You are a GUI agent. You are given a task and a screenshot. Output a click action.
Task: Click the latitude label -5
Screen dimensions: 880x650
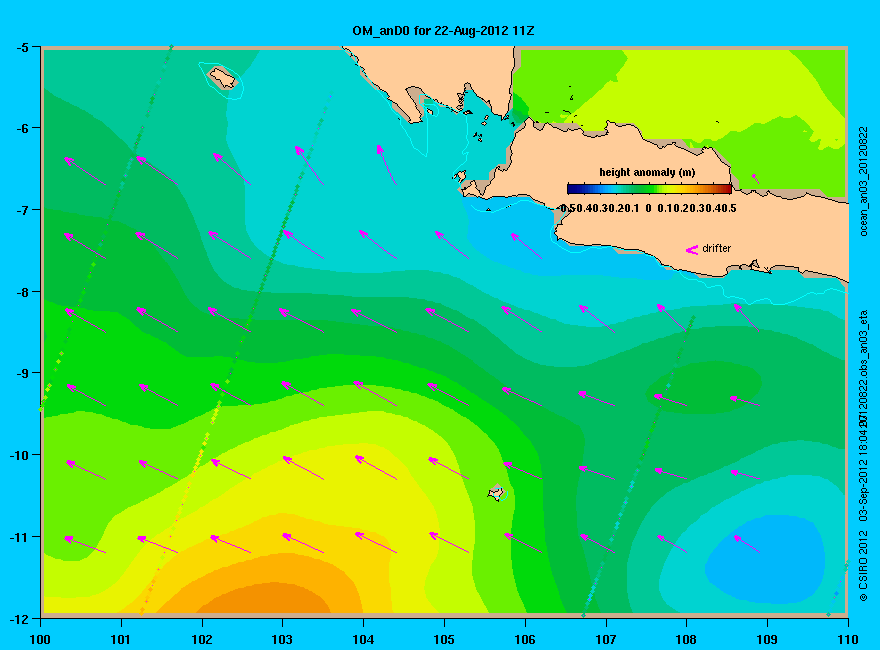(x=21, y=48)
